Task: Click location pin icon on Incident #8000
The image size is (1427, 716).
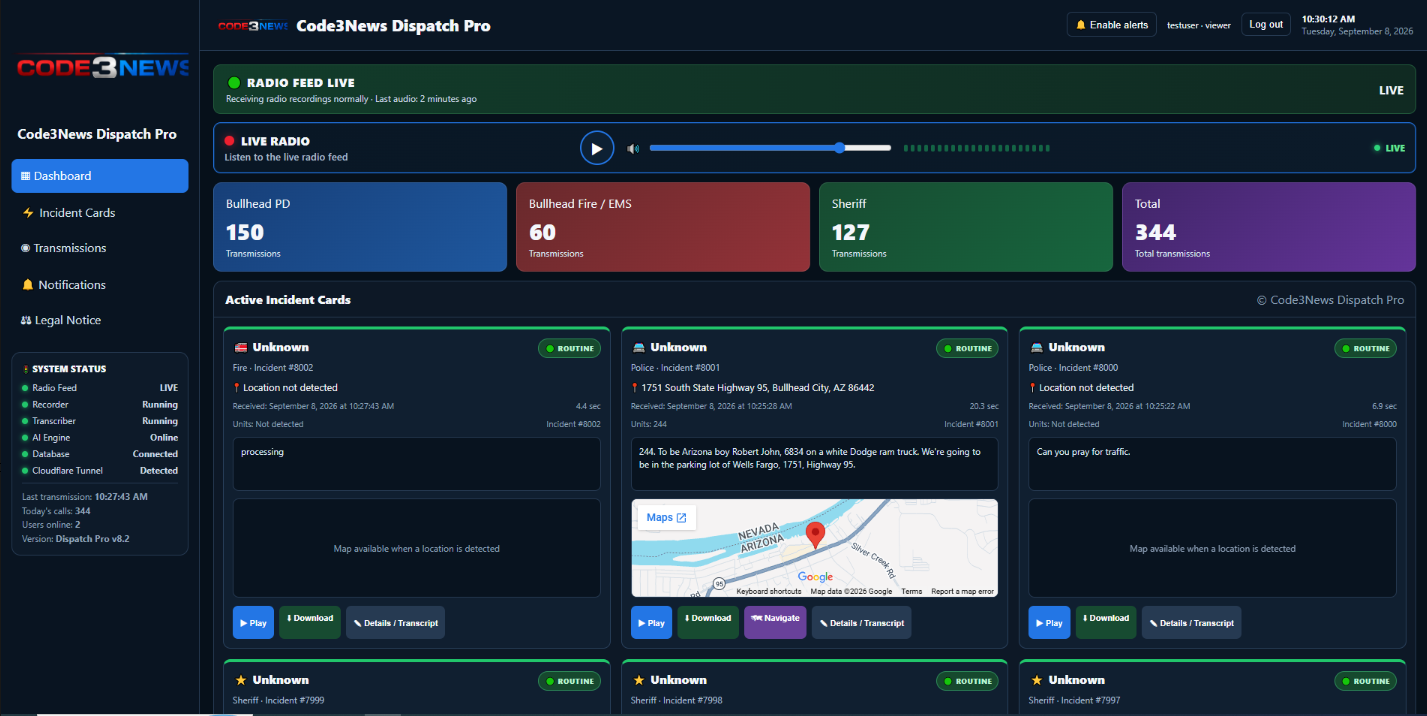Action: coord(1033,388)
